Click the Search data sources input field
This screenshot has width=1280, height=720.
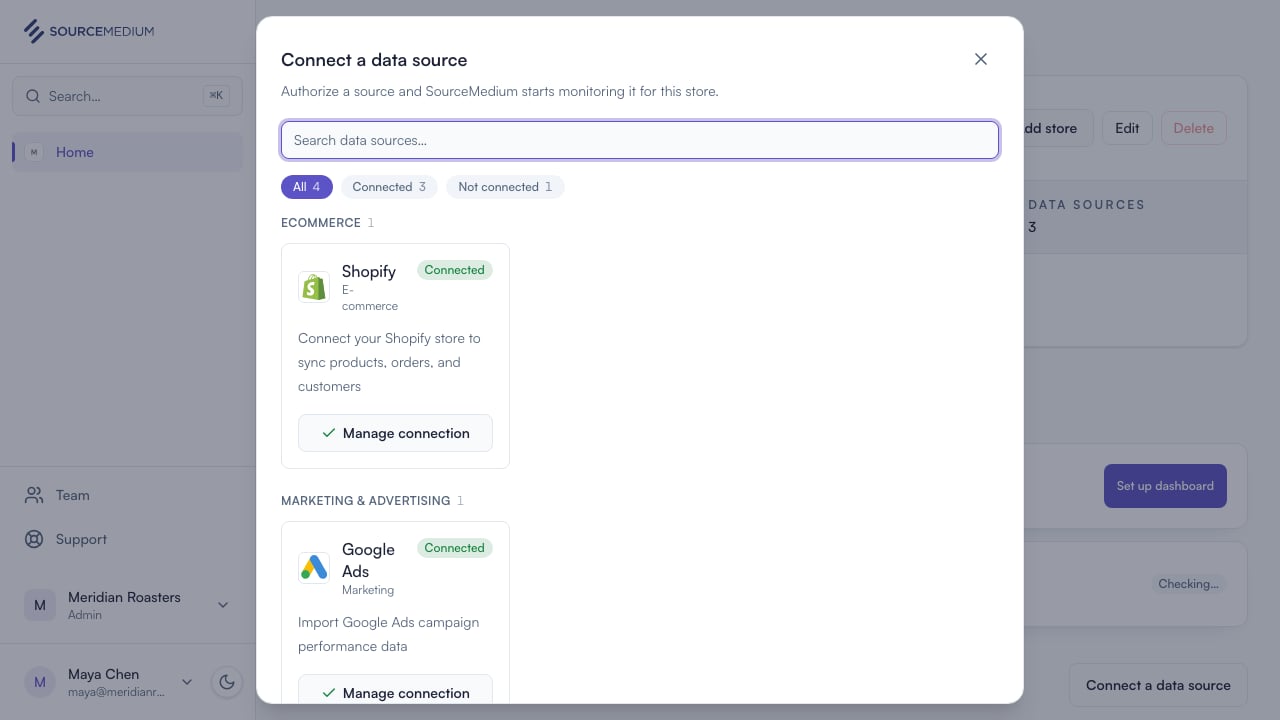pyautogui.click(x=640, y=140)
